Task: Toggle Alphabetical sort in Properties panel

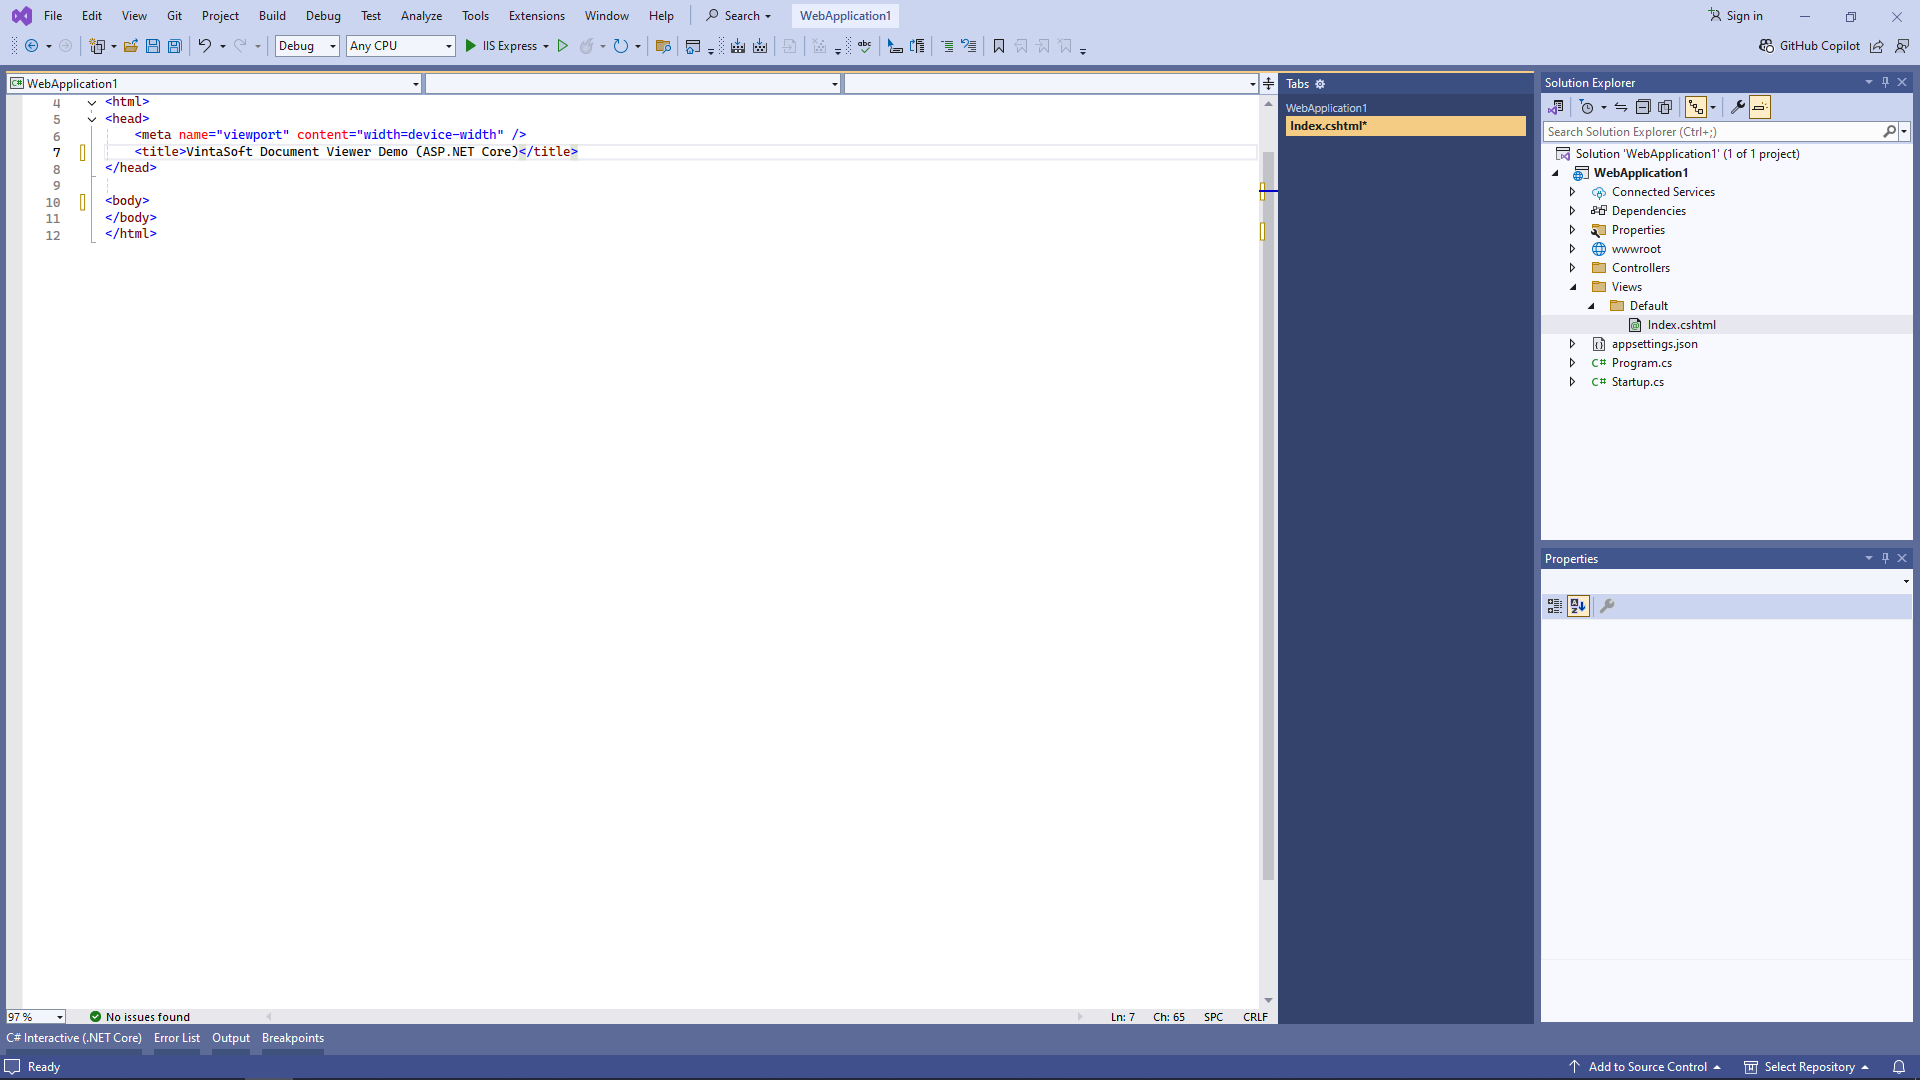Action: tap(1578, 606)
